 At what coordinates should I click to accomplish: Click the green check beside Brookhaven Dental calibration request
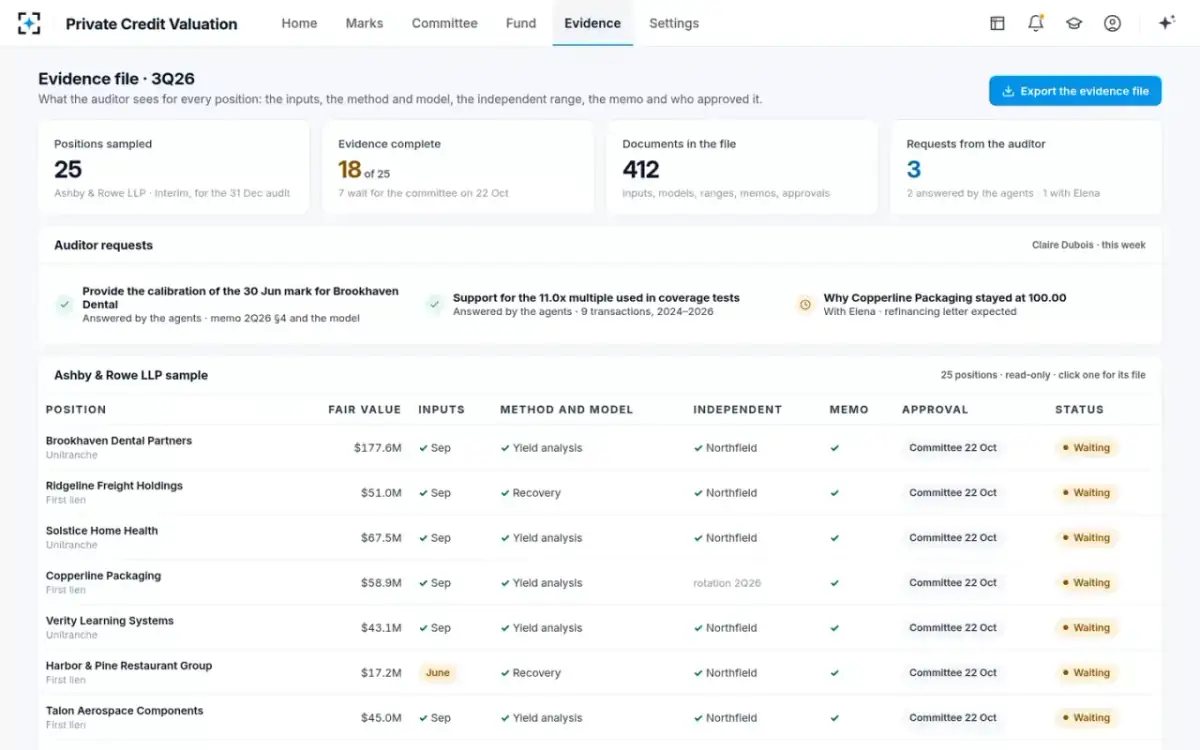point(64,304)
